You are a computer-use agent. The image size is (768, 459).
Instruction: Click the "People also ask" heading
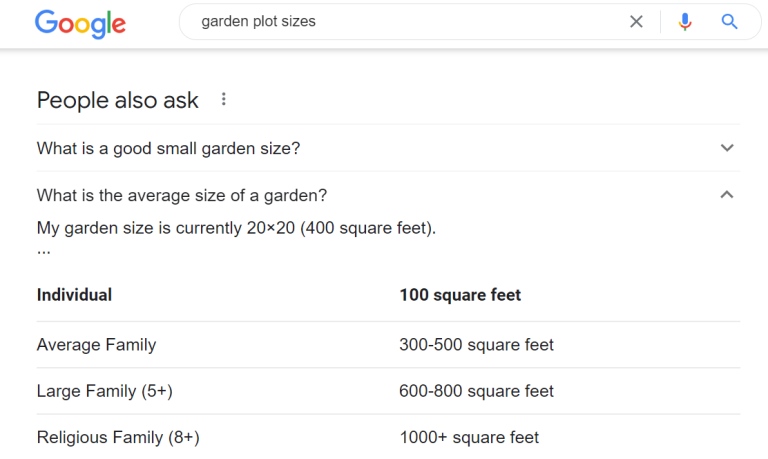tap(117, 100)
